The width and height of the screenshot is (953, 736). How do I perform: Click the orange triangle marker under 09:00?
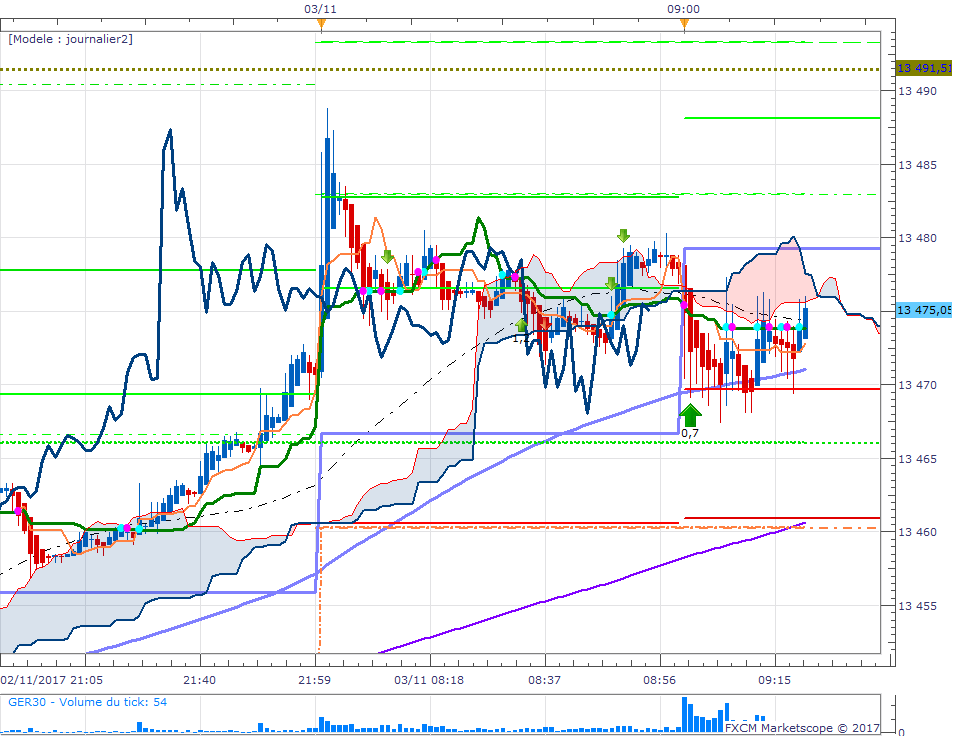684,24
